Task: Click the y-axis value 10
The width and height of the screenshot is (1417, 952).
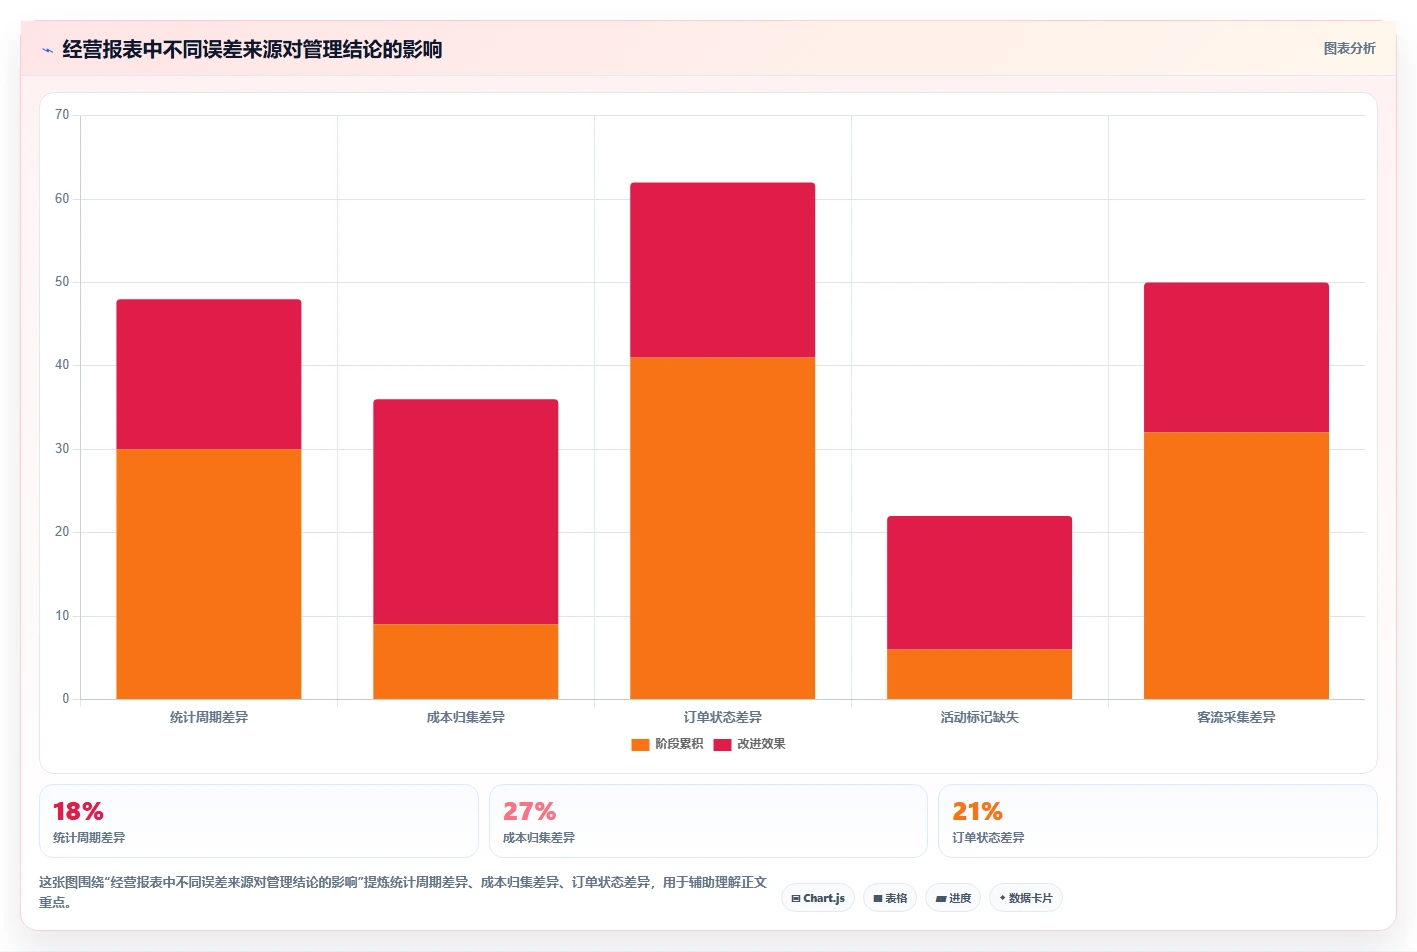Action: 62,616
